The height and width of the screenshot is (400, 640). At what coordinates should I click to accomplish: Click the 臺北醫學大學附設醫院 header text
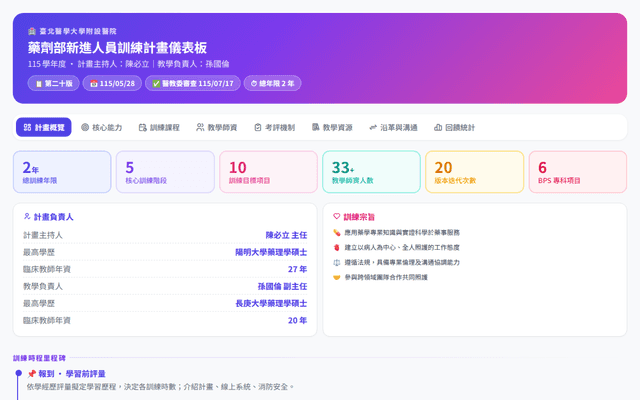coord(78,31)
